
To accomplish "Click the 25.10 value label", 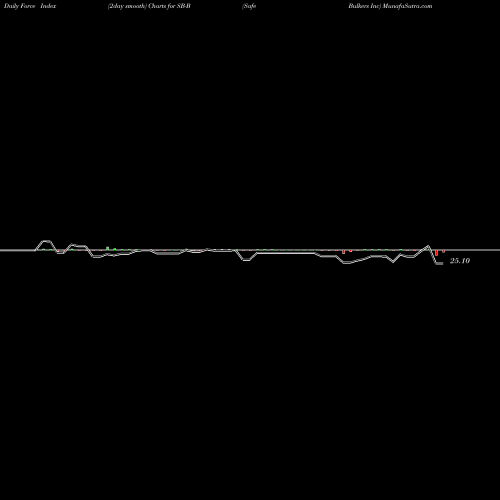I will click(460, 261).
